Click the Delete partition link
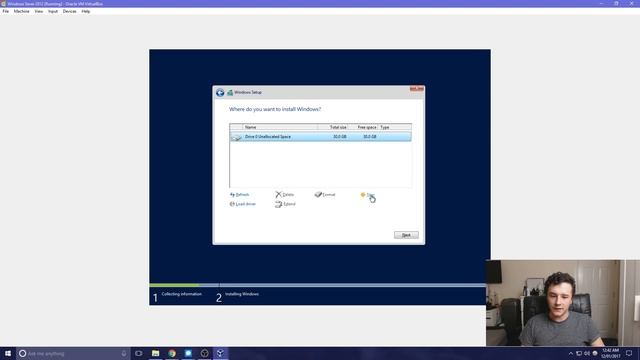This screenshot has height=360, width=640. click(284, 195)
